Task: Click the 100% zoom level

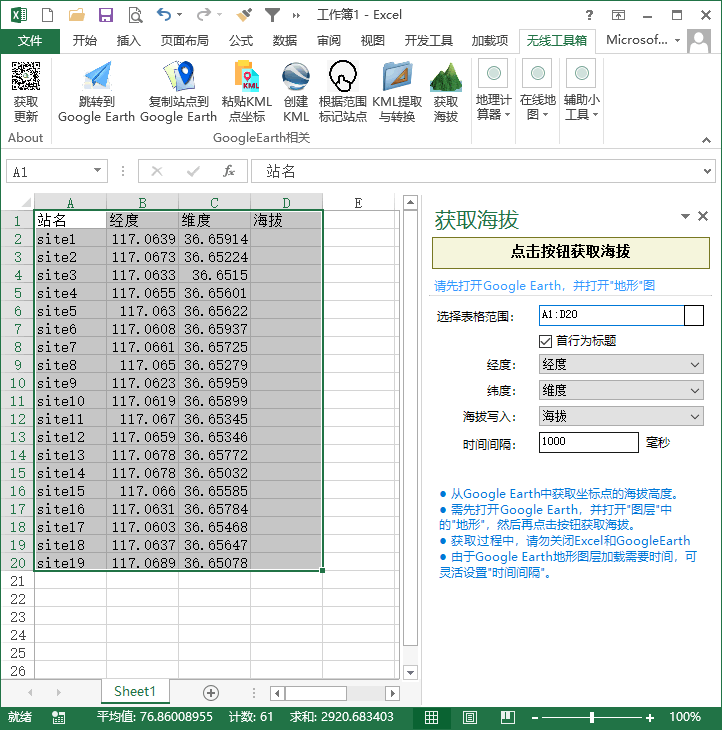Action: coord(684,717)
